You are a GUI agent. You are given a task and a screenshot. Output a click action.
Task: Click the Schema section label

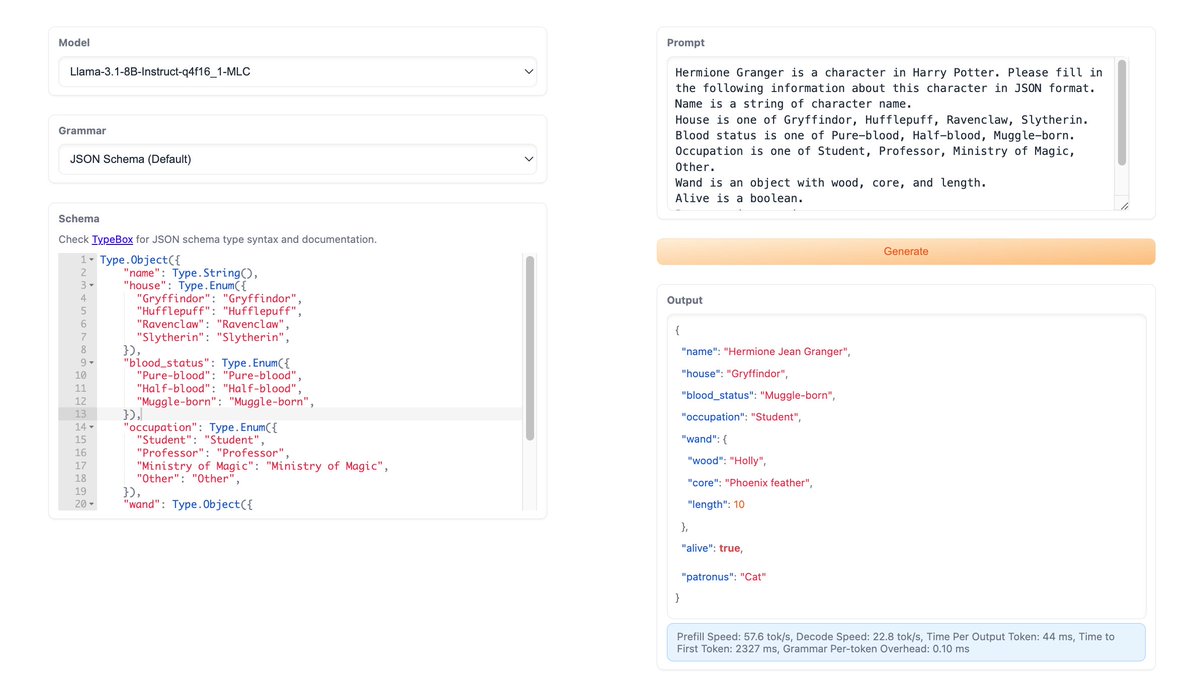79,218
